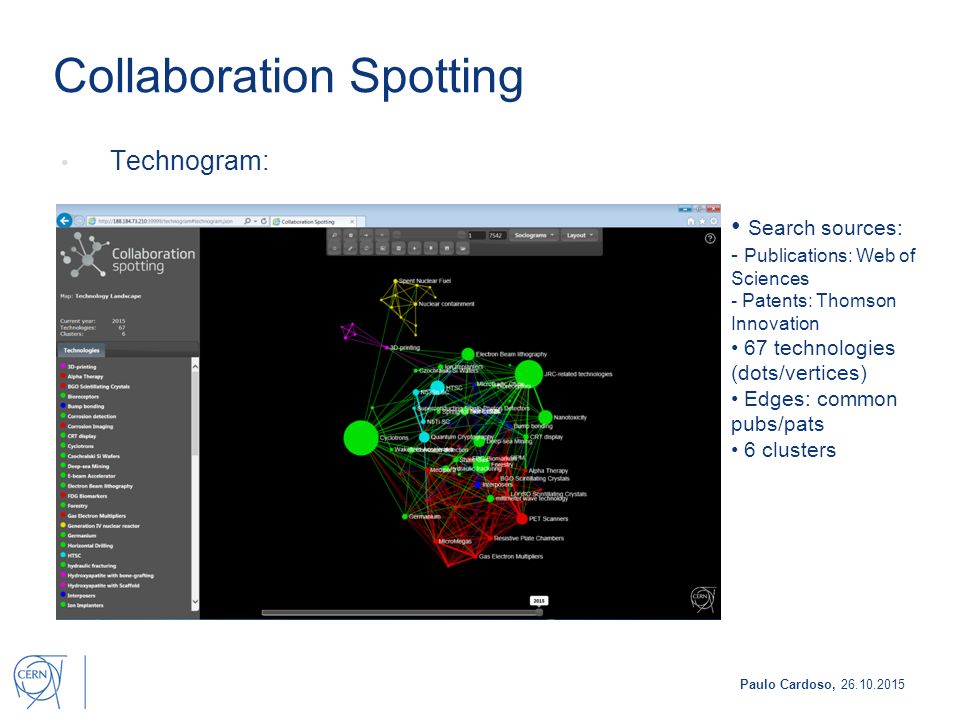Select 3D-printing in technologies list
The image size is (960, 720).
(x=78, y=367)
